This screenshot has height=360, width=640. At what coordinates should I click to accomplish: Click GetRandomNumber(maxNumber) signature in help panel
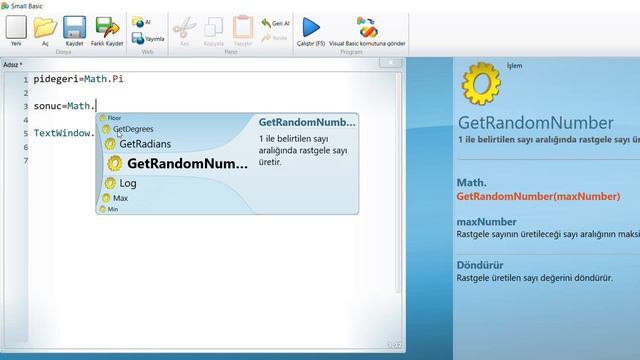pyautogui.click(x=538, y=196)
